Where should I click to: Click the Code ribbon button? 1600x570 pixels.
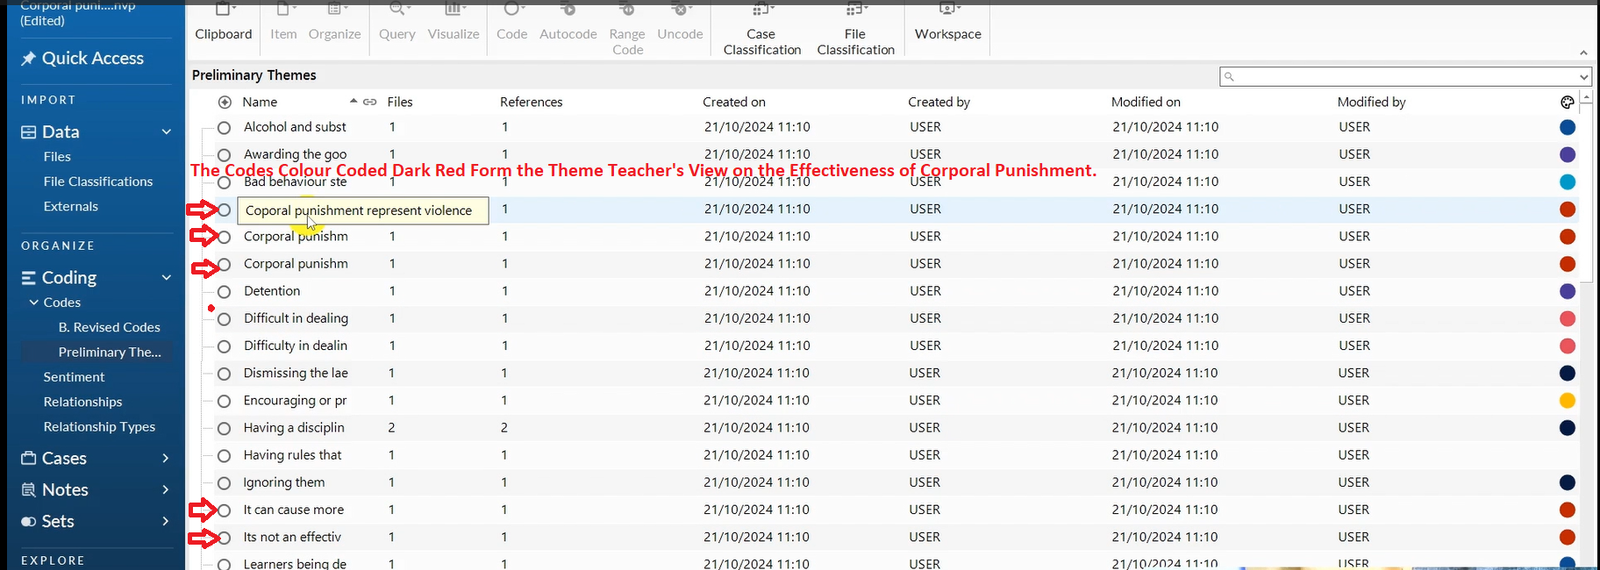[511, 24]
